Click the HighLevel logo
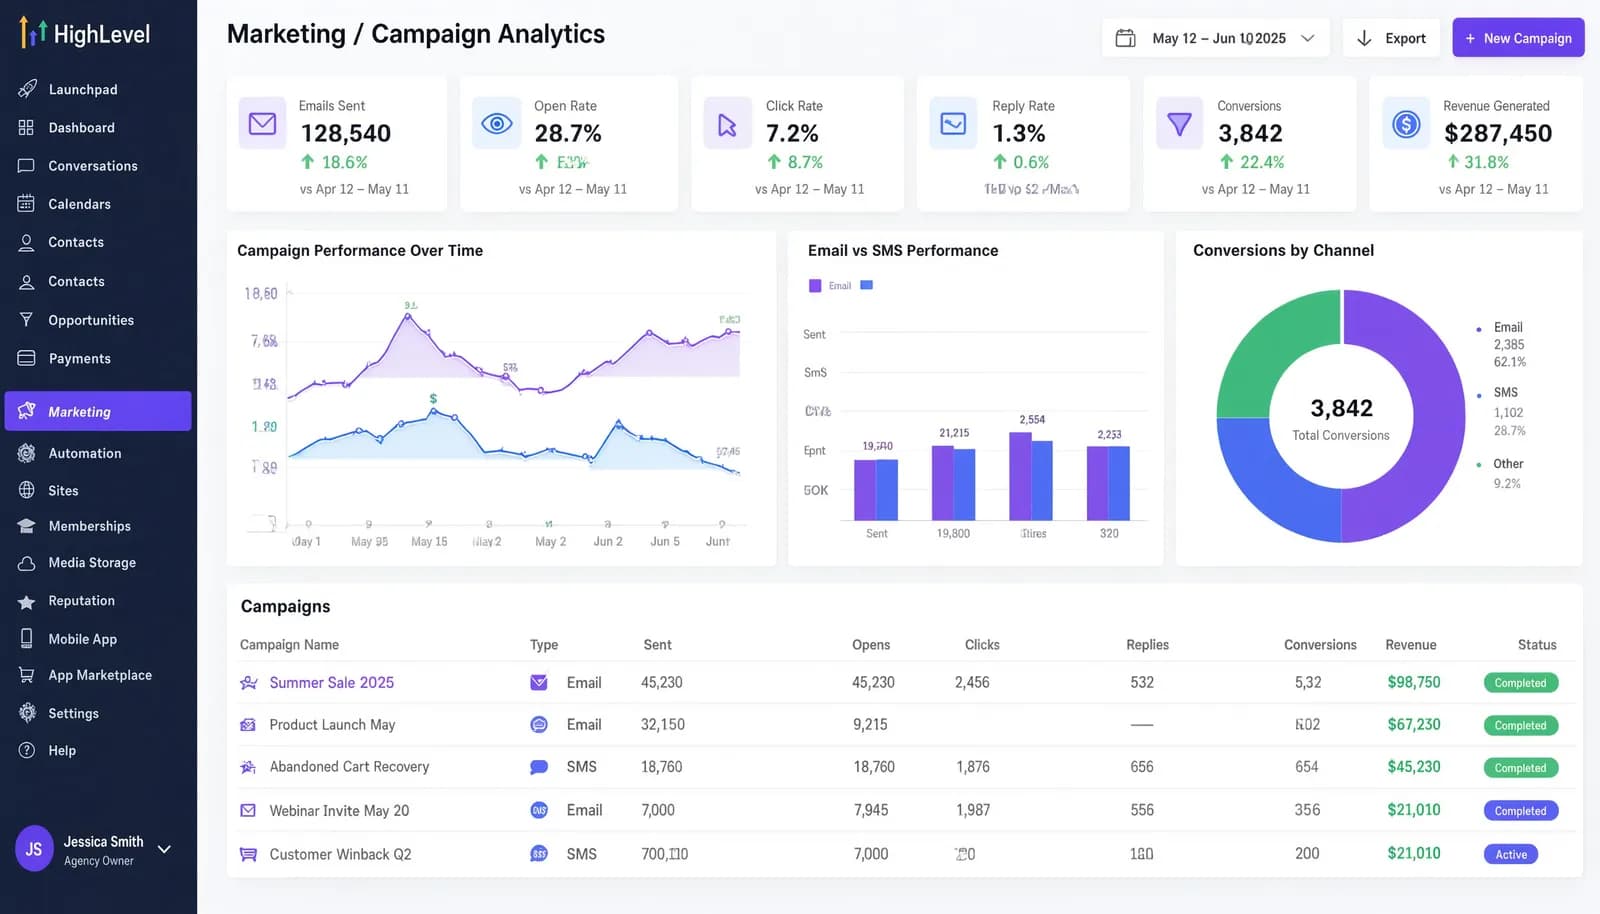The height and width of the screenshot is (914, 1600). coord(84,34)
